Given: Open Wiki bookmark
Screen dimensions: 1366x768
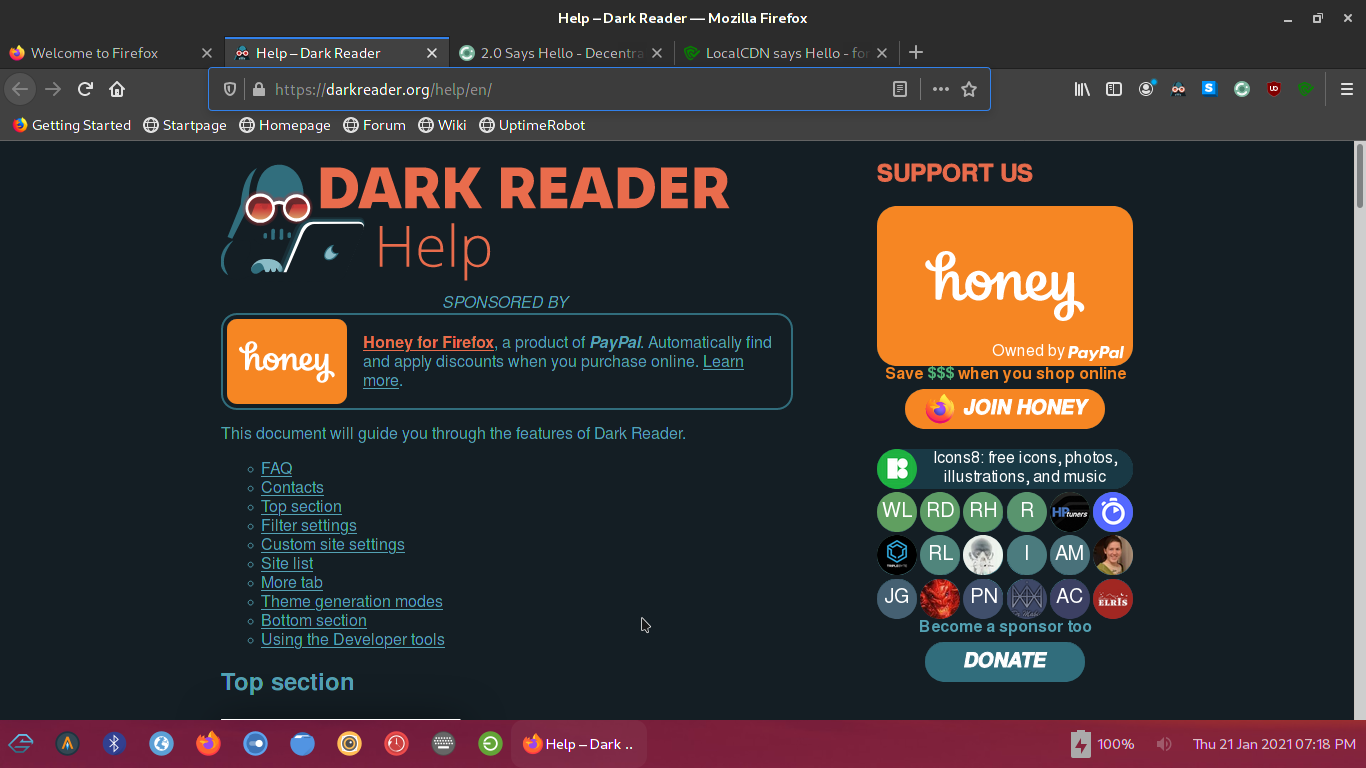Looking at the screenshot, I should pos(442,125).
